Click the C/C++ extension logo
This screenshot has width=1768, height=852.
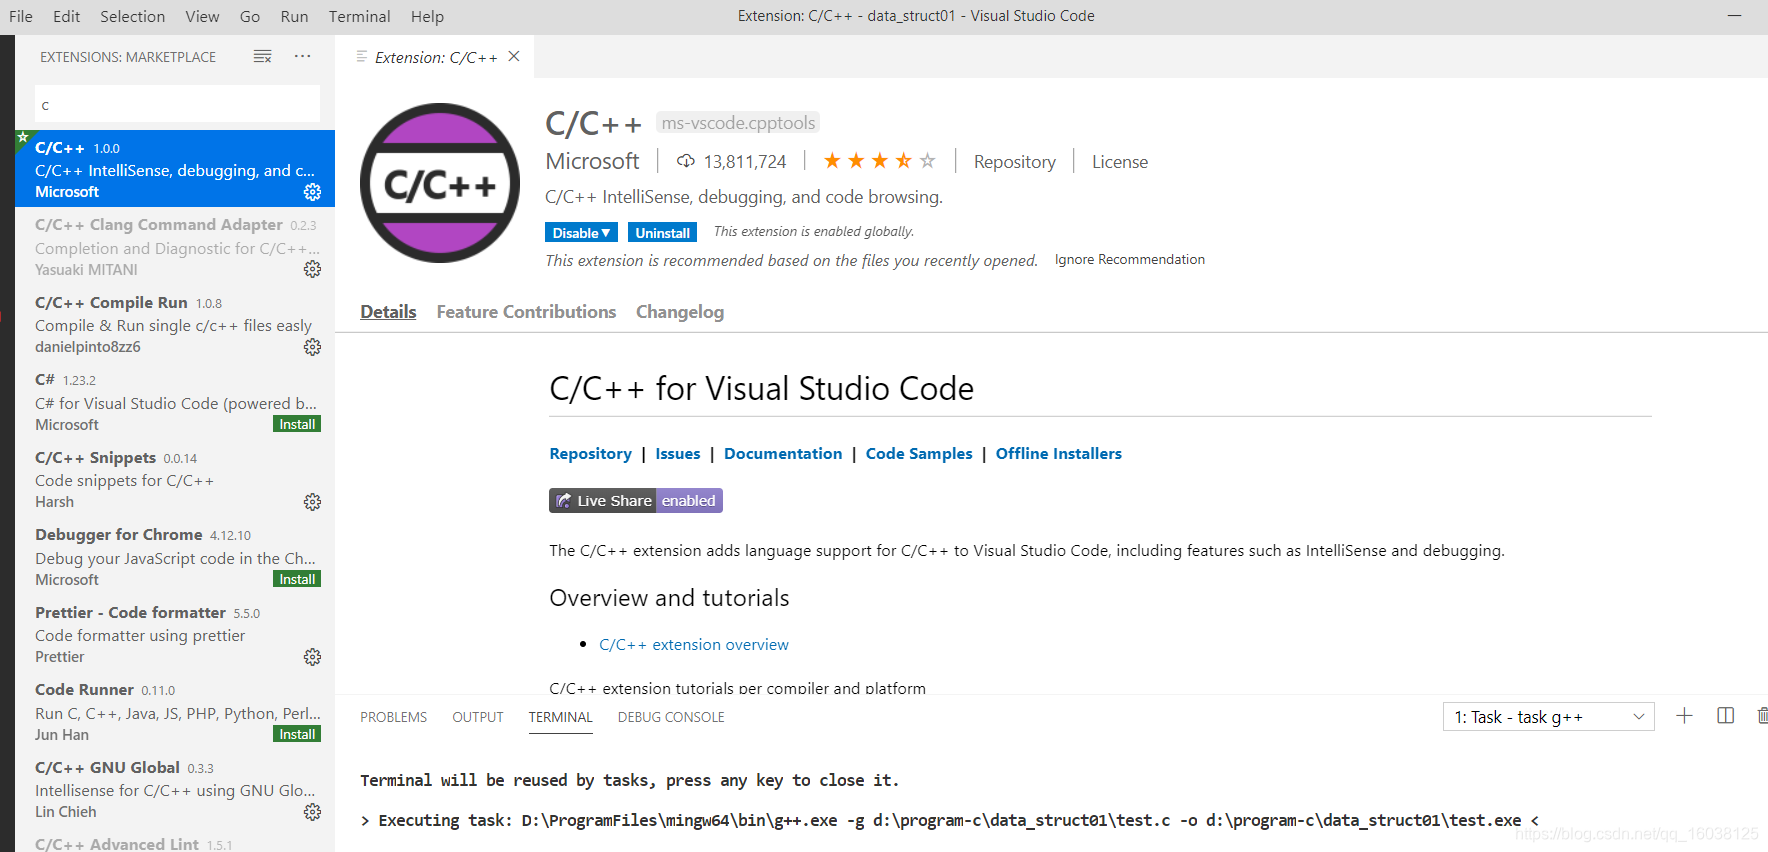click(x=440, y=183)
